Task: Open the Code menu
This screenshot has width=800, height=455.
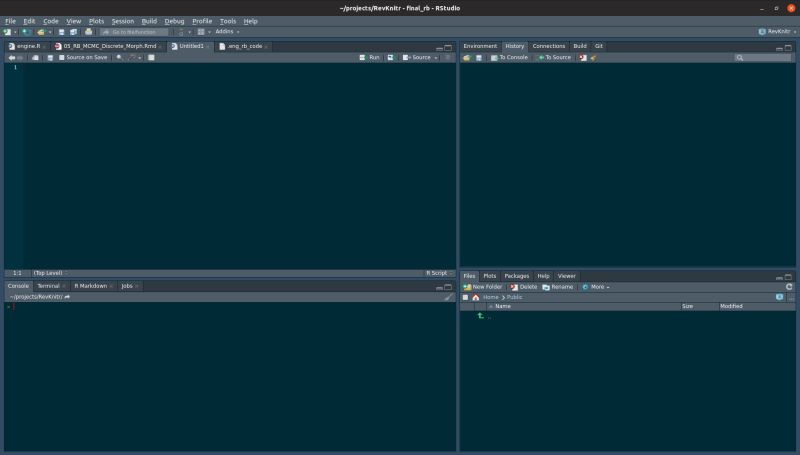Action: click(x=51, y=21)
